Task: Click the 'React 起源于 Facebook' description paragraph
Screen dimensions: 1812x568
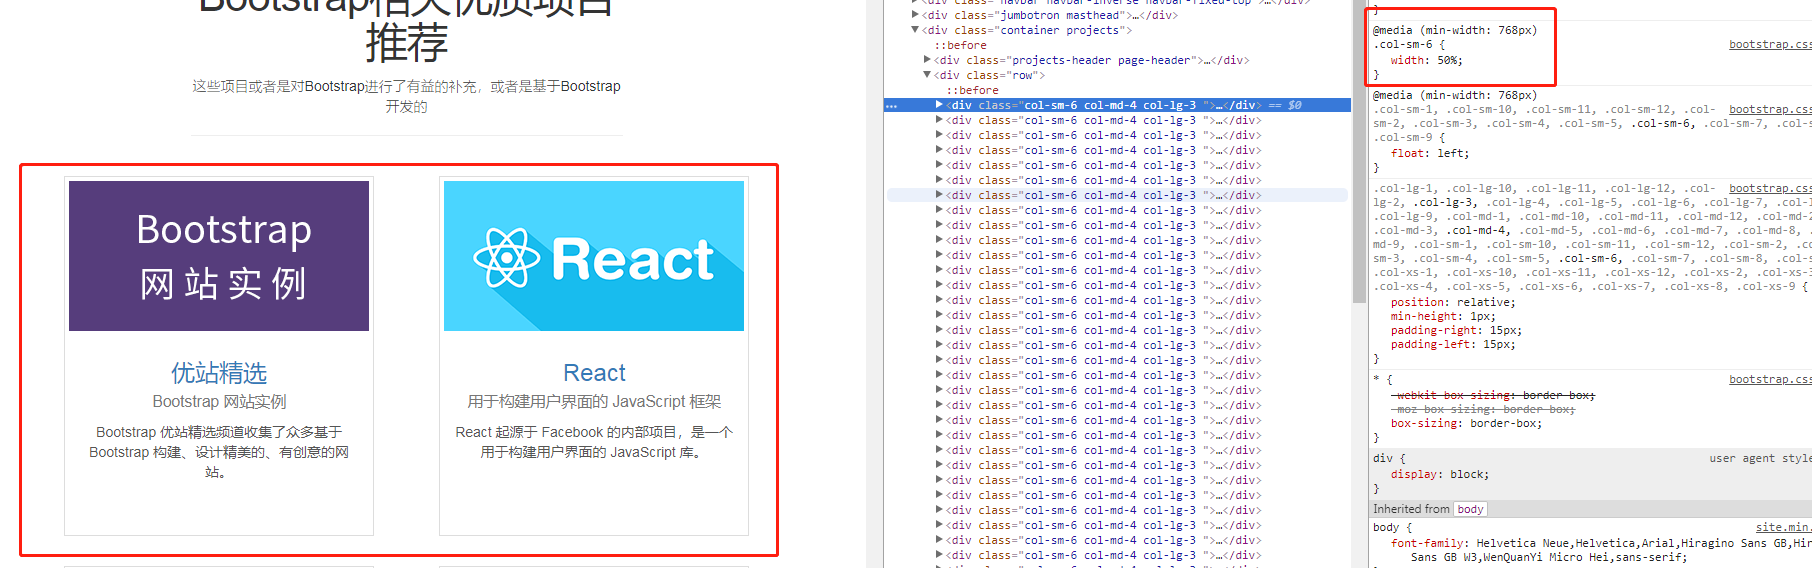Action: point(594,442)
